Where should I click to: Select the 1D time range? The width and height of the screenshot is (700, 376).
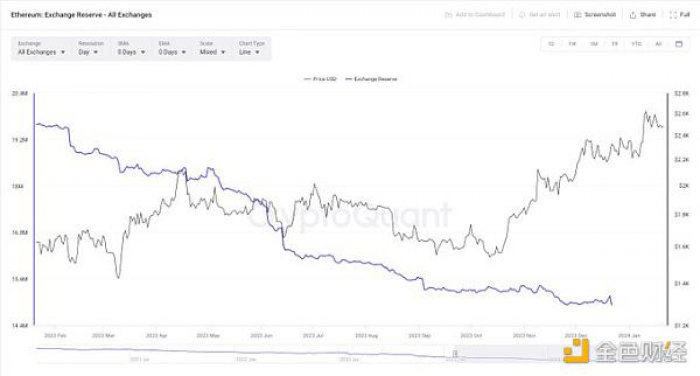coord(551,44)
